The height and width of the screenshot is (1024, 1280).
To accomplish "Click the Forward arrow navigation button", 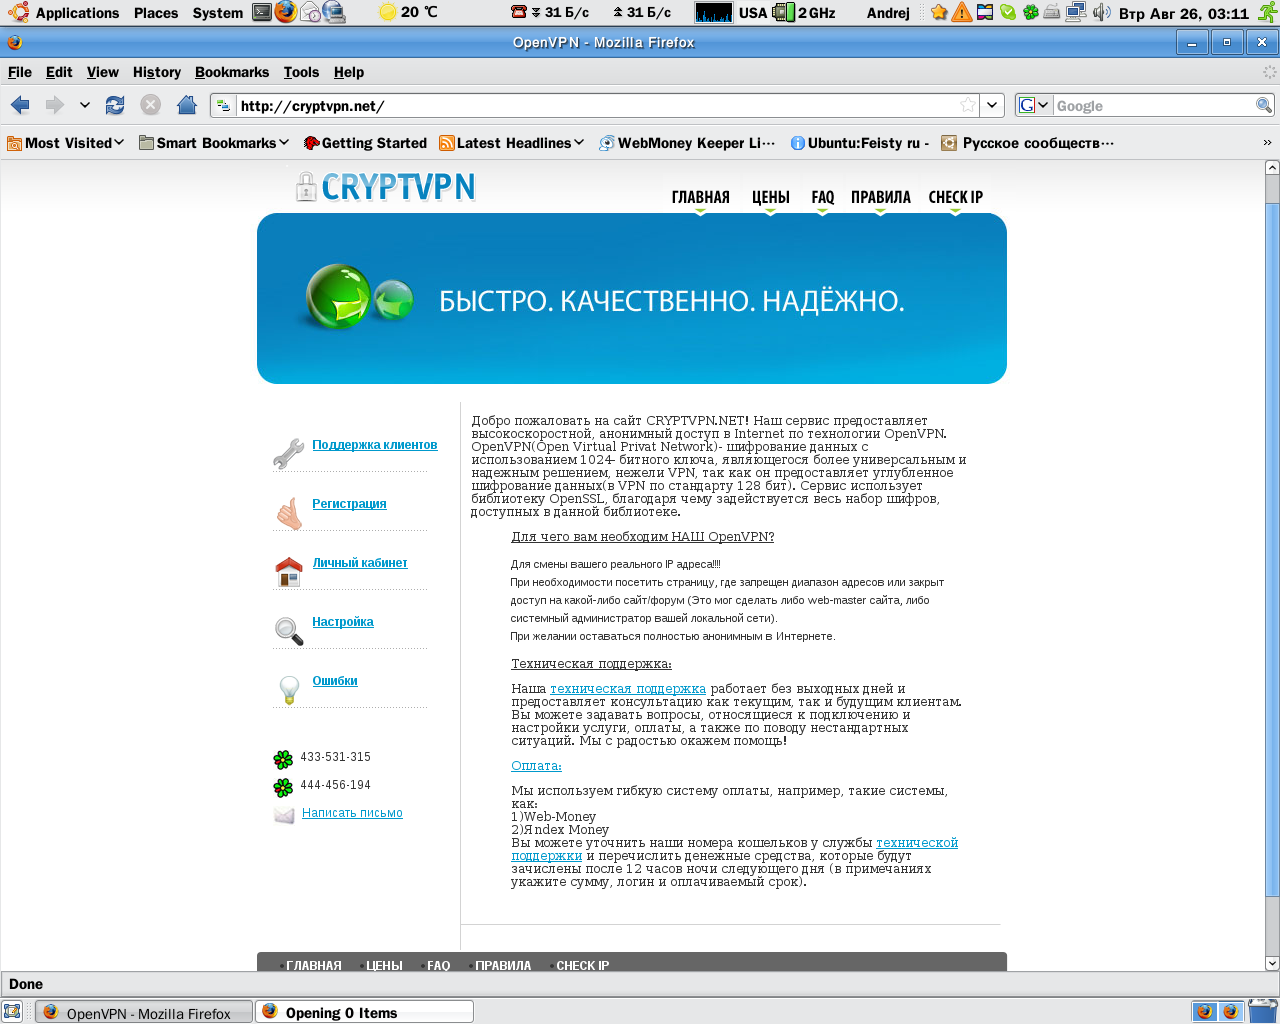I will [x=55, y=105].
